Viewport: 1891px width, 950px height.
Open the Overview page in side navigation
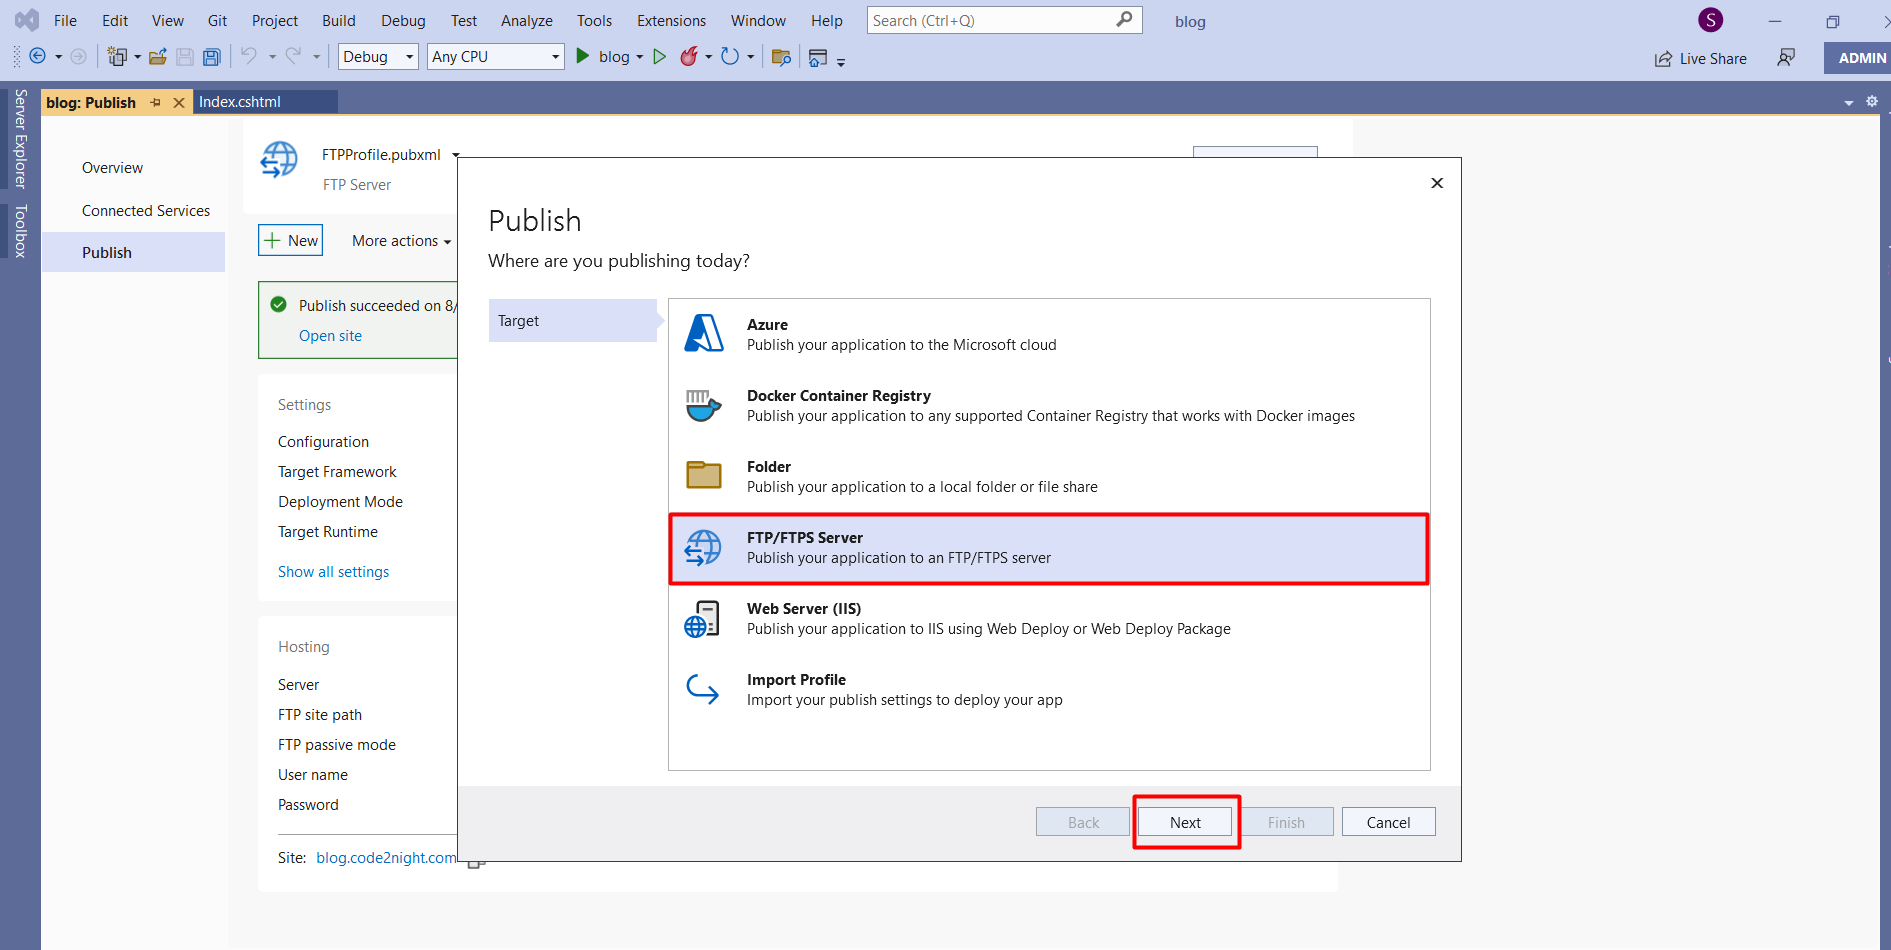tap(112, 168)
